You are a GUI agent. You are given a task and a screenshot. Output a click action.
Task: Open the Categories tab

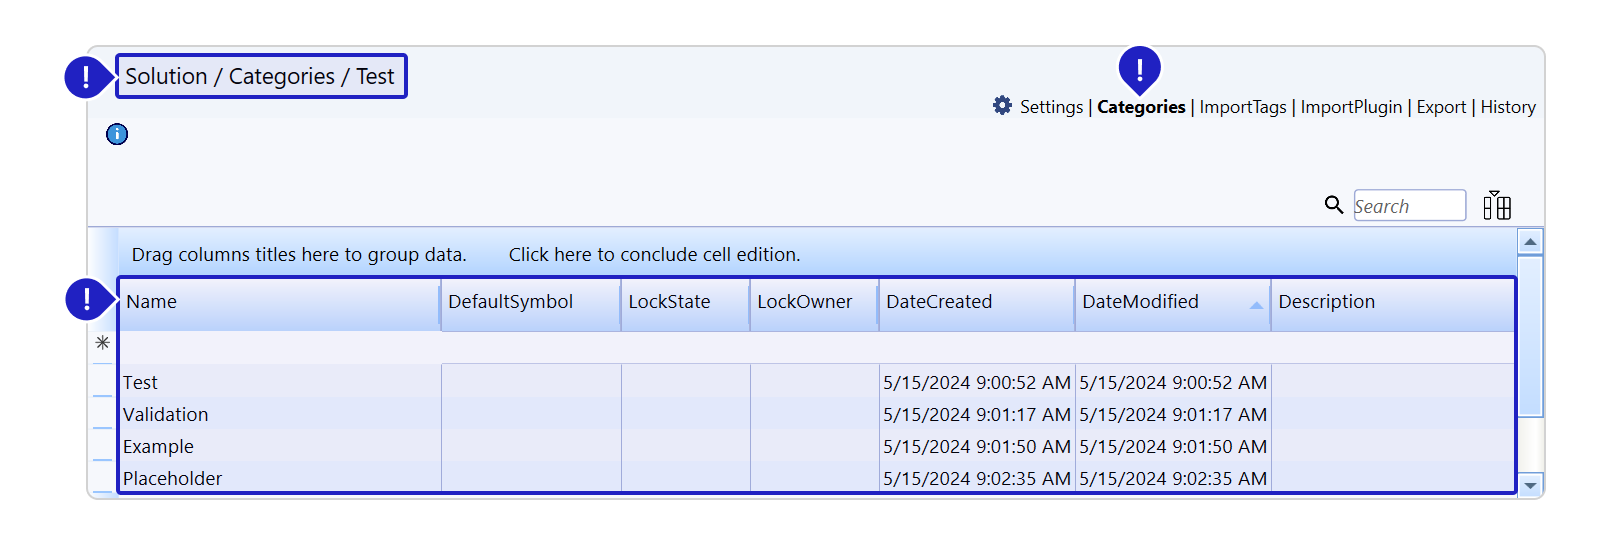coord(1141,107)
